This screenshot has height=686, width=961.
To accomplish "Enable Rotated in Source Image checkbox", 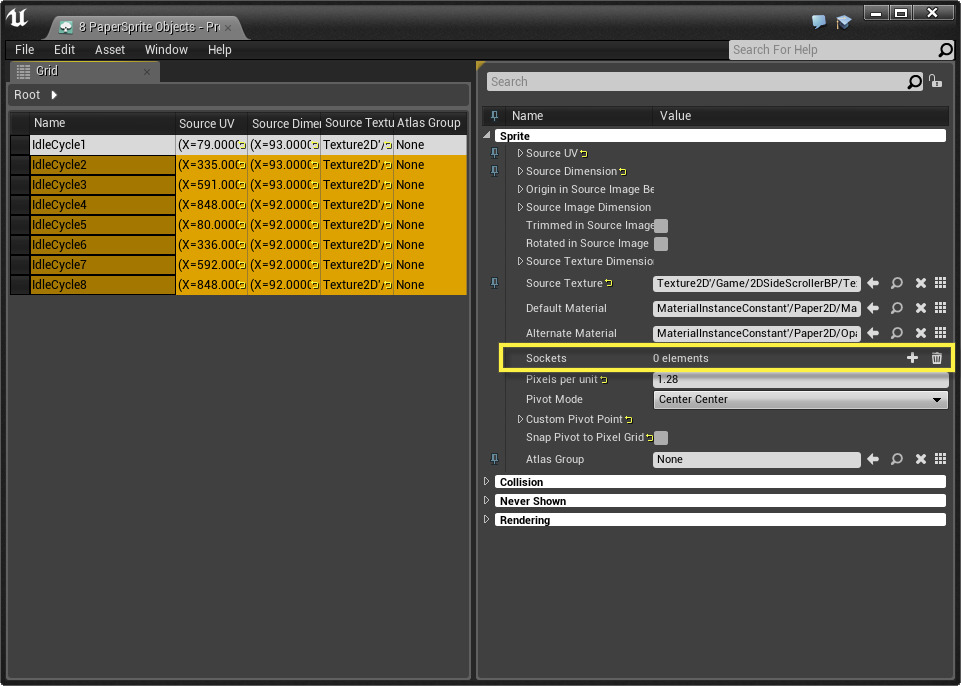I will click(x=661, y=244).
